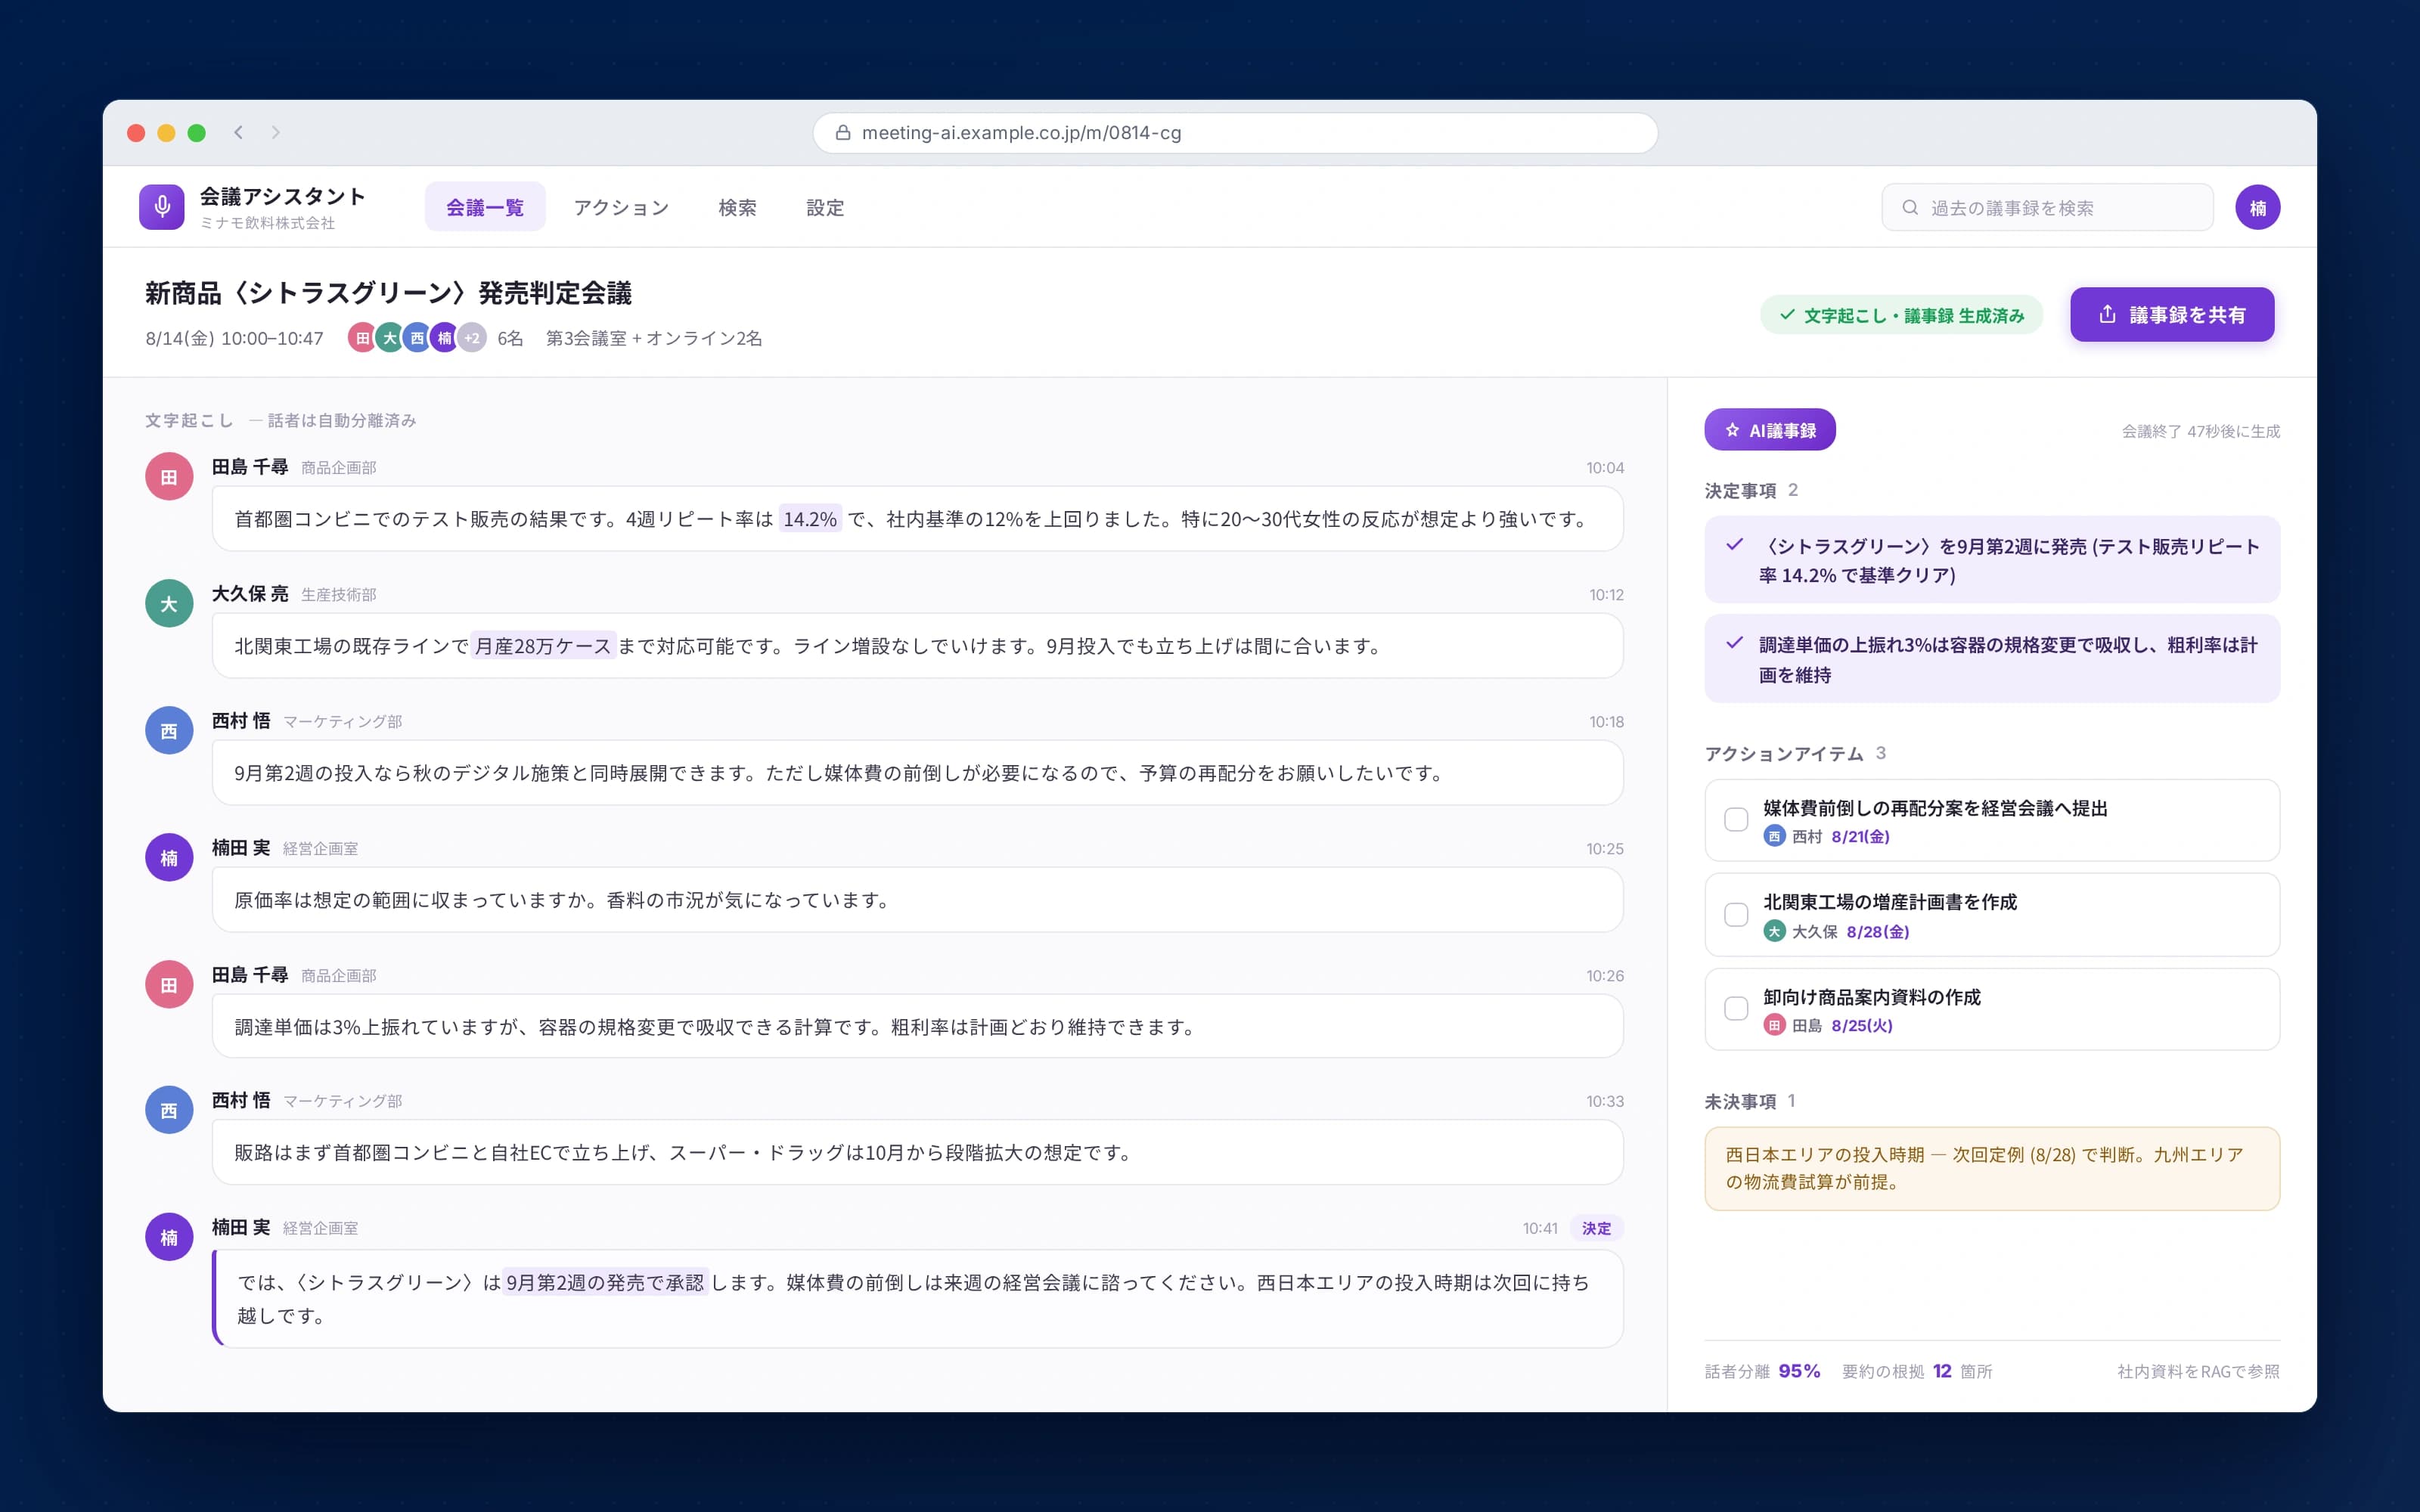Click decision 9月第2週に発売 card
This screenshot has width=2420, height=1512.
click(1991, 560)
